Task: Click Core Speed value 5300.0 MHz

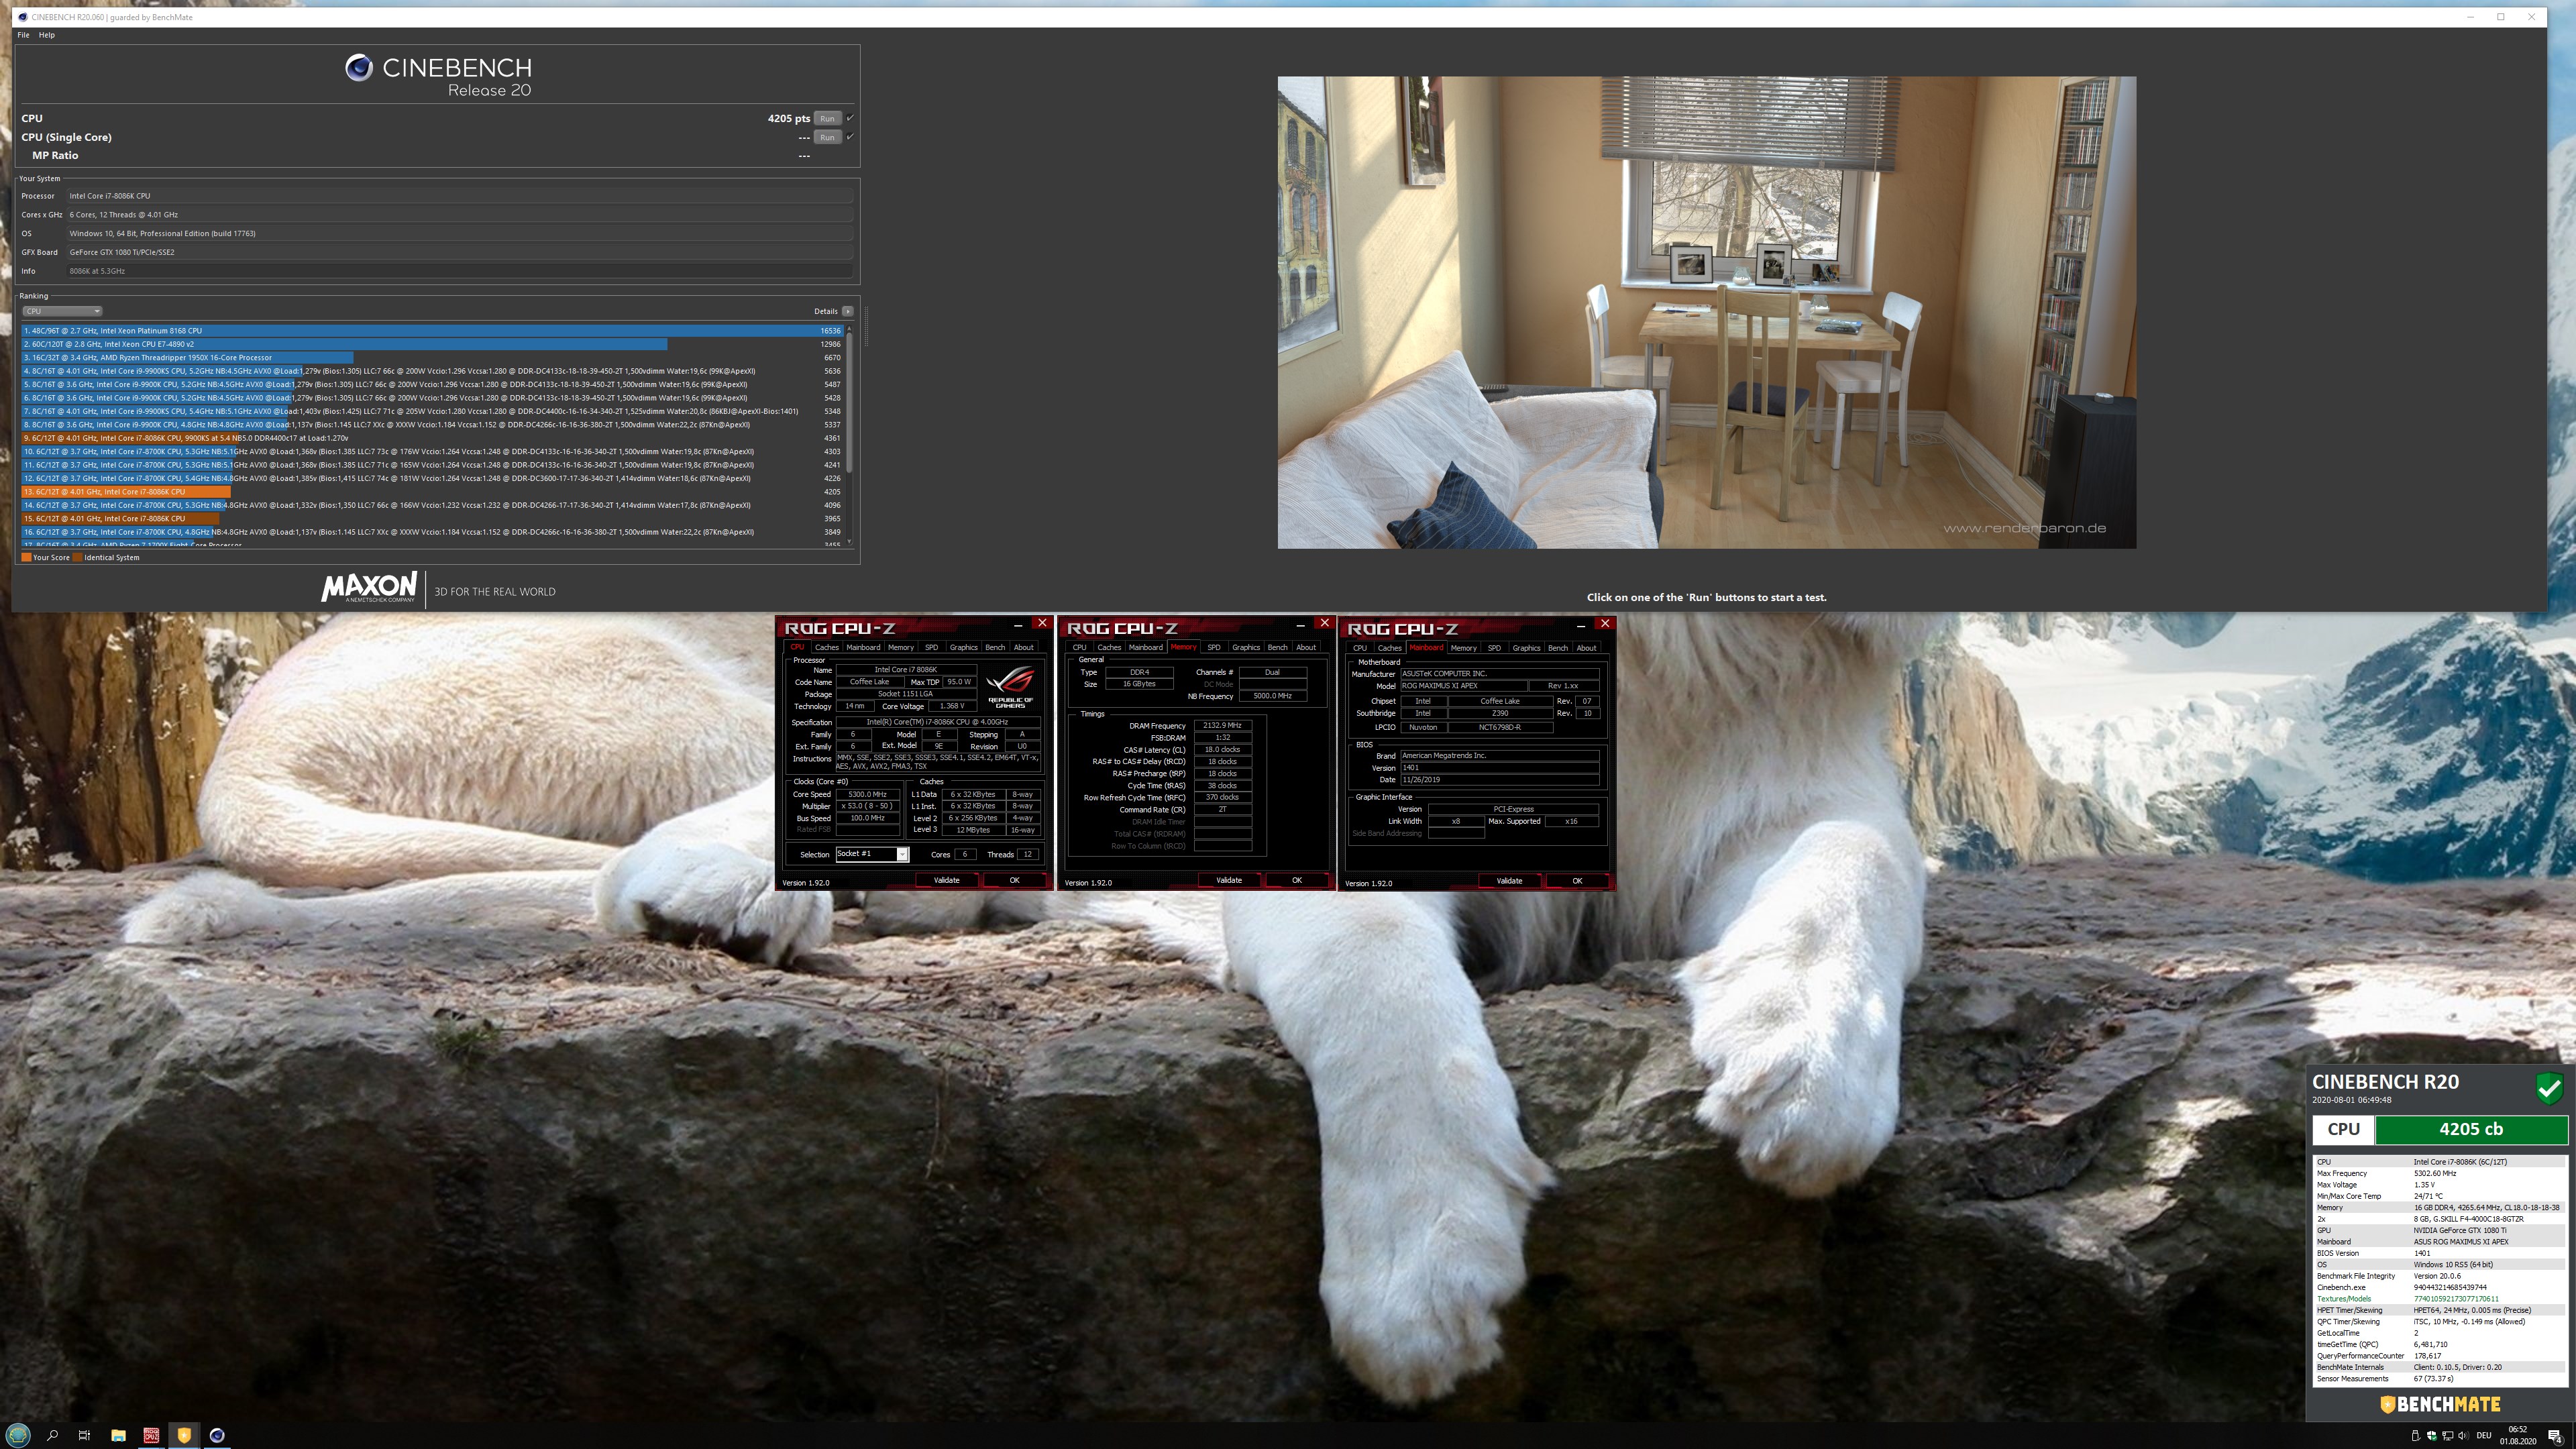Action: point(867,794)
